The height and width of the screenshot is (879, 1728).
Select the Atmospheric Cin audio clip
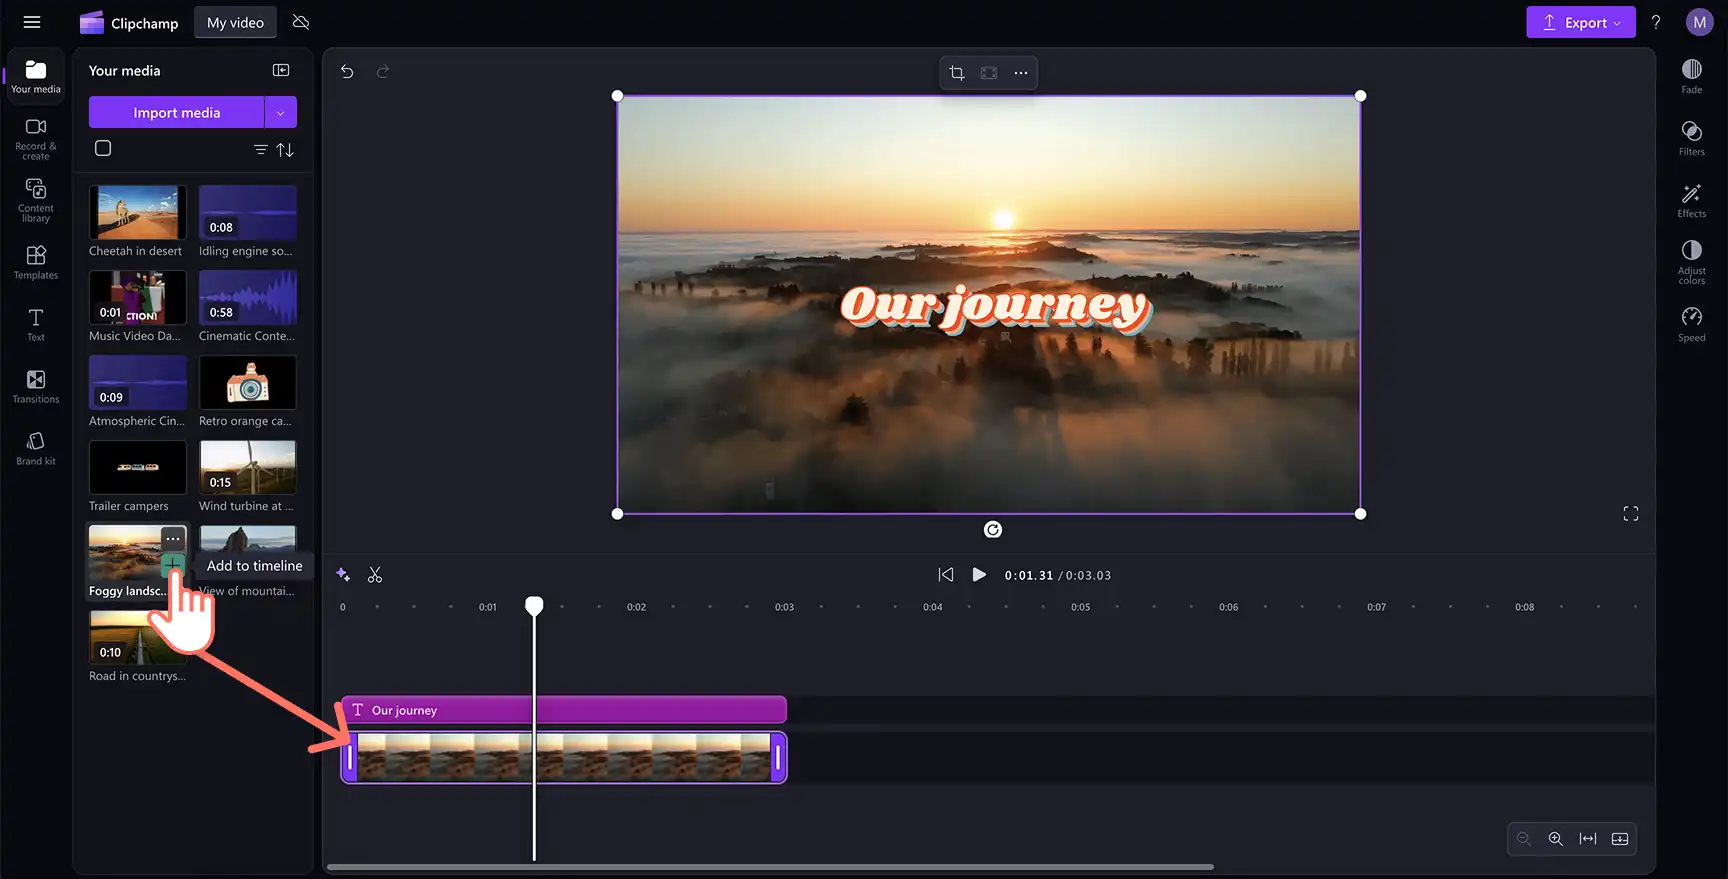tap(138, 382)
